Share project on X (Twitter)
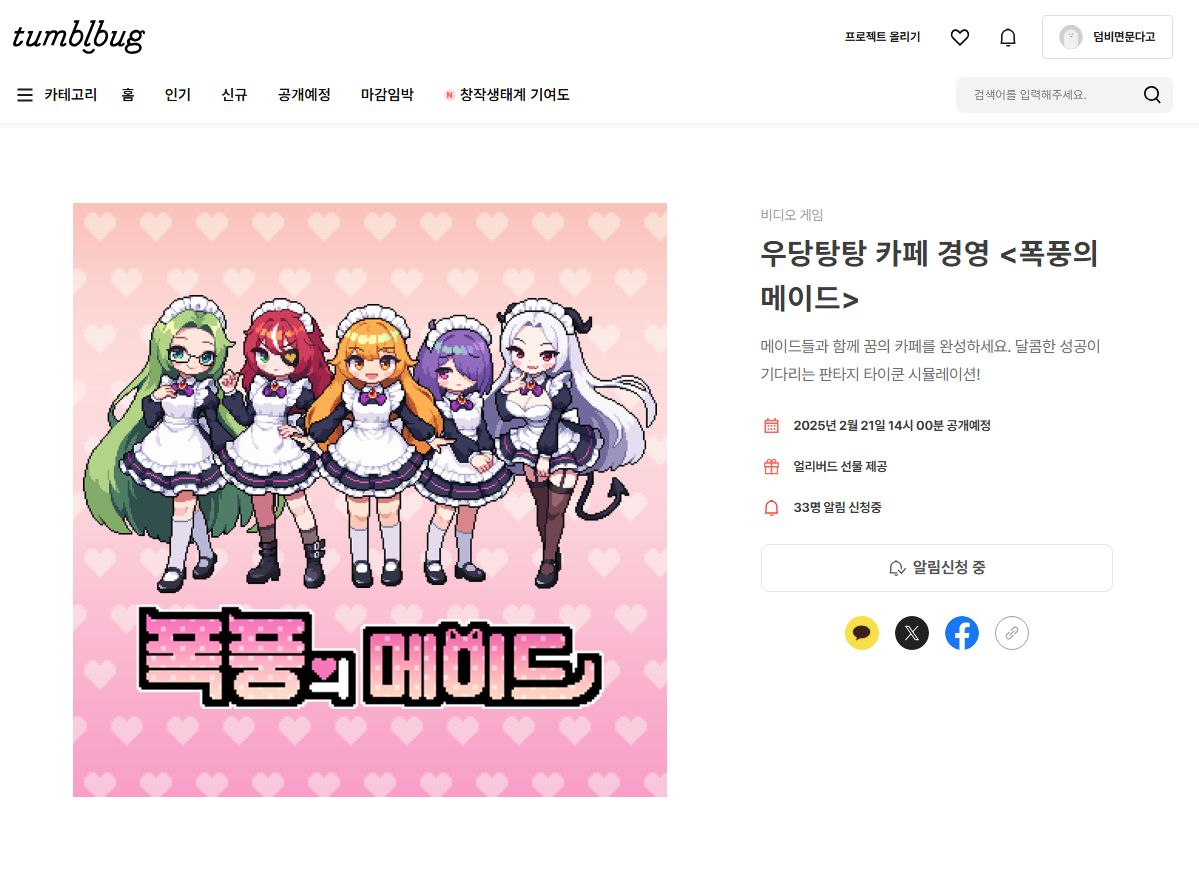 click(x=911, y=633)
